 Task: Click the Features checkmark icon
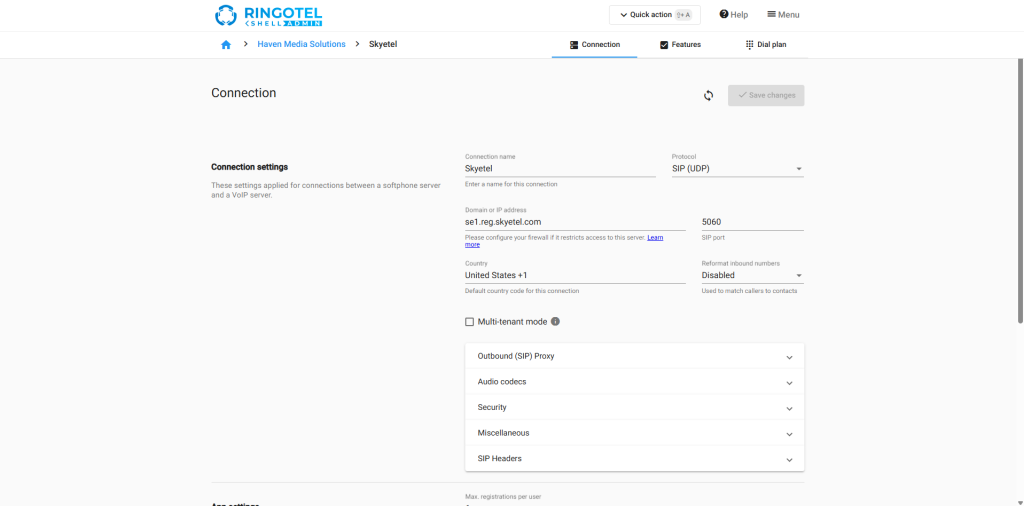point(664,45)
